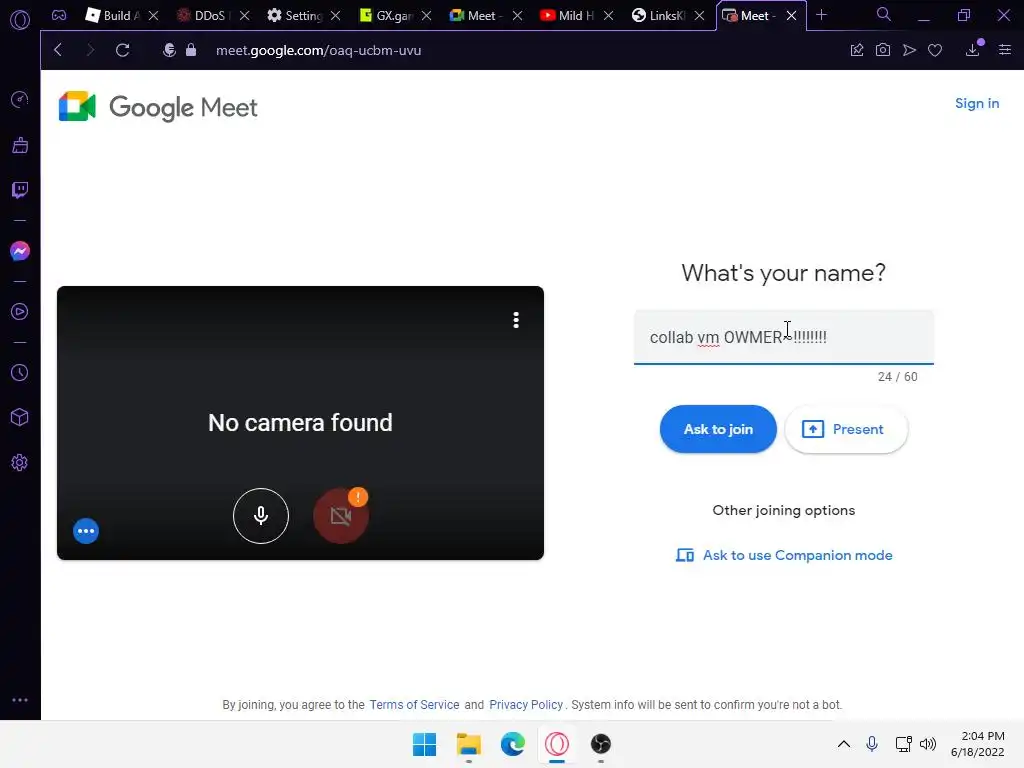Open OBS Studio from taskbar
The height and width of the screenshot is (768, 1024).
coord(601,744)
